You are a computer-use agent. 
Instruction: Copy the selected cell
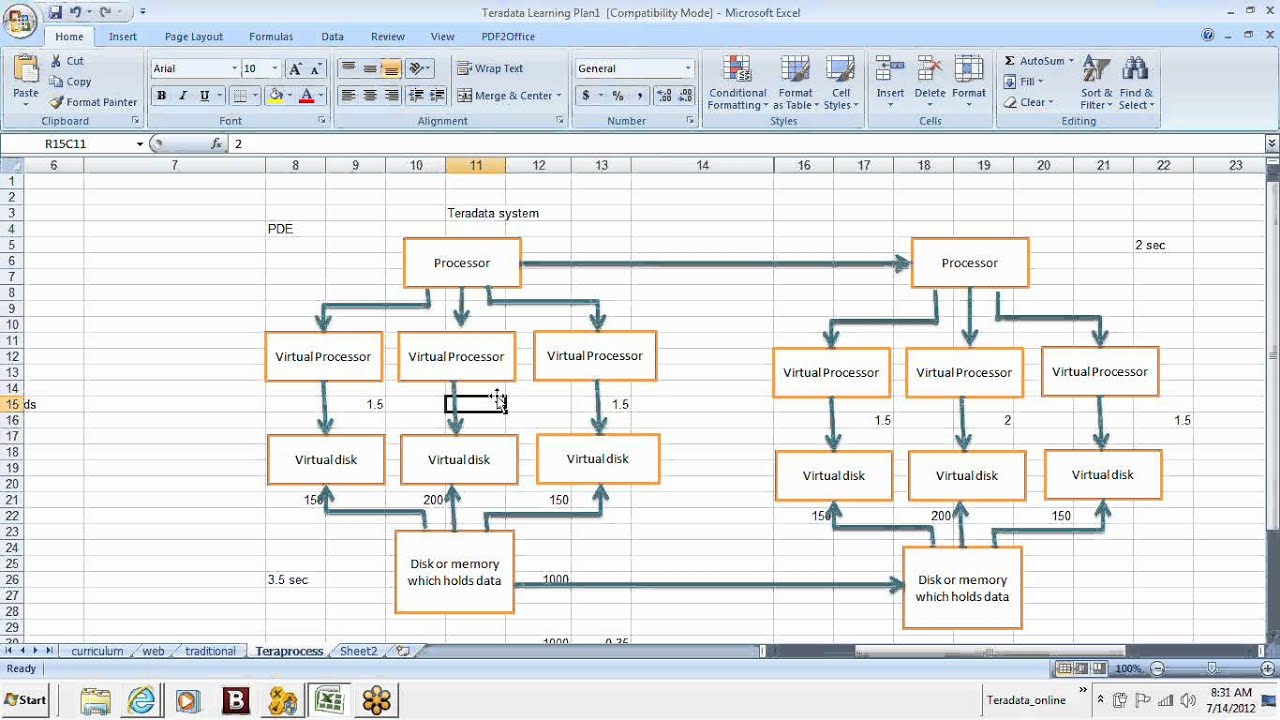tap(70, 82)
